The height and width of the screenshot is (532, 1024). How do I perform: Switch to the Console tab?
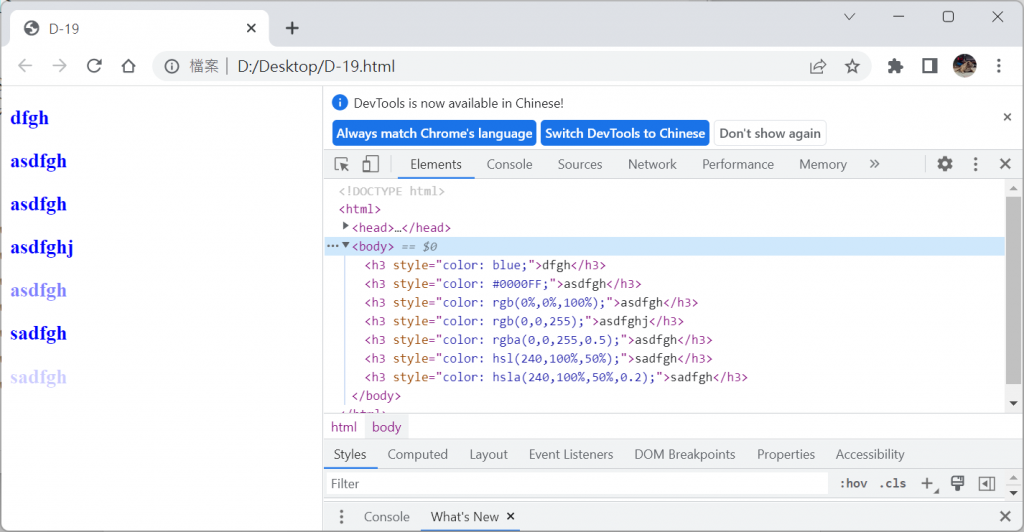[x=509, y=164]
